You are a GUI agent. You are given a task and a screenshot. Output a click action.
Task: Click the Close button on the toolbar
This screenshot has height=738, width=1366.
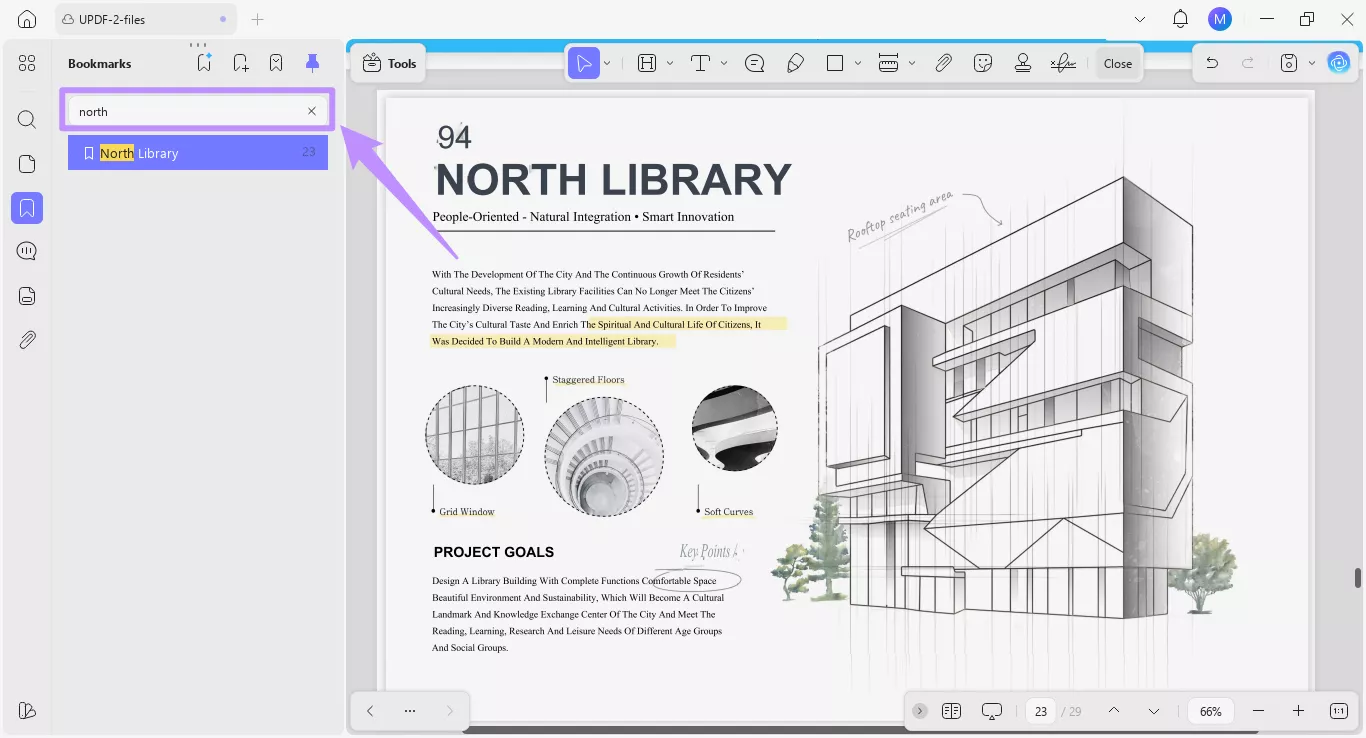1117,62
